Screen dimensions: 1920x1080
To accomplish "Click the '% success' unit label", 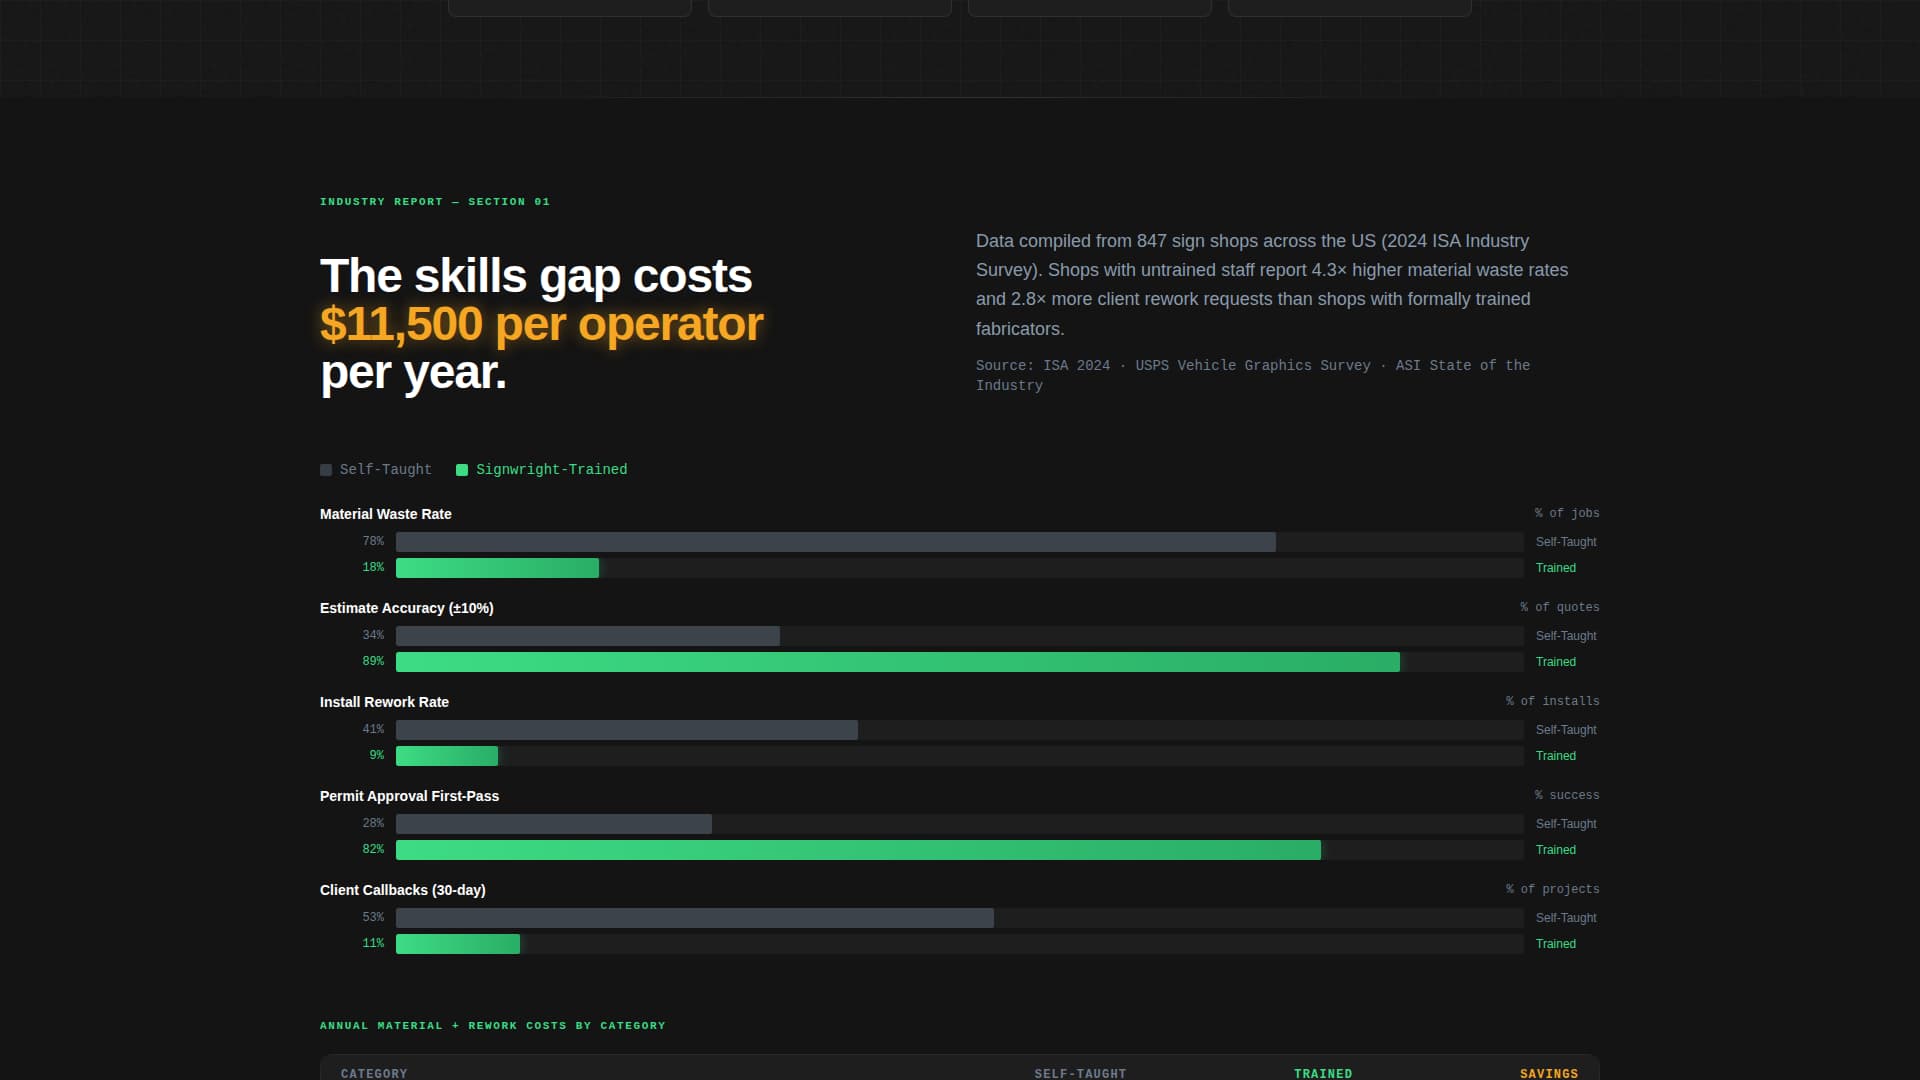I will click(1567, 795).
